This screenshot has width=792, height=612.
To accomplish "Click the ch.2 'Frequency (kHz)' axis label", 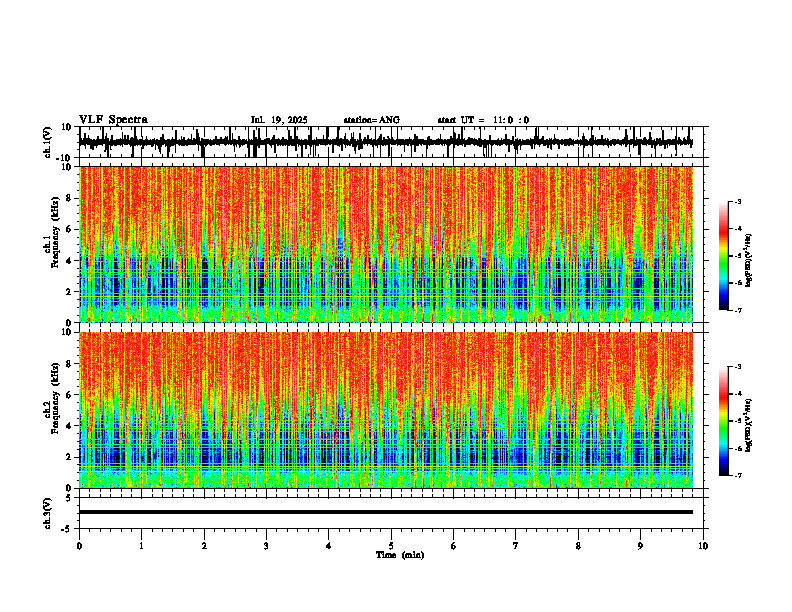I will pyautogui.click(x=55, y=398).
